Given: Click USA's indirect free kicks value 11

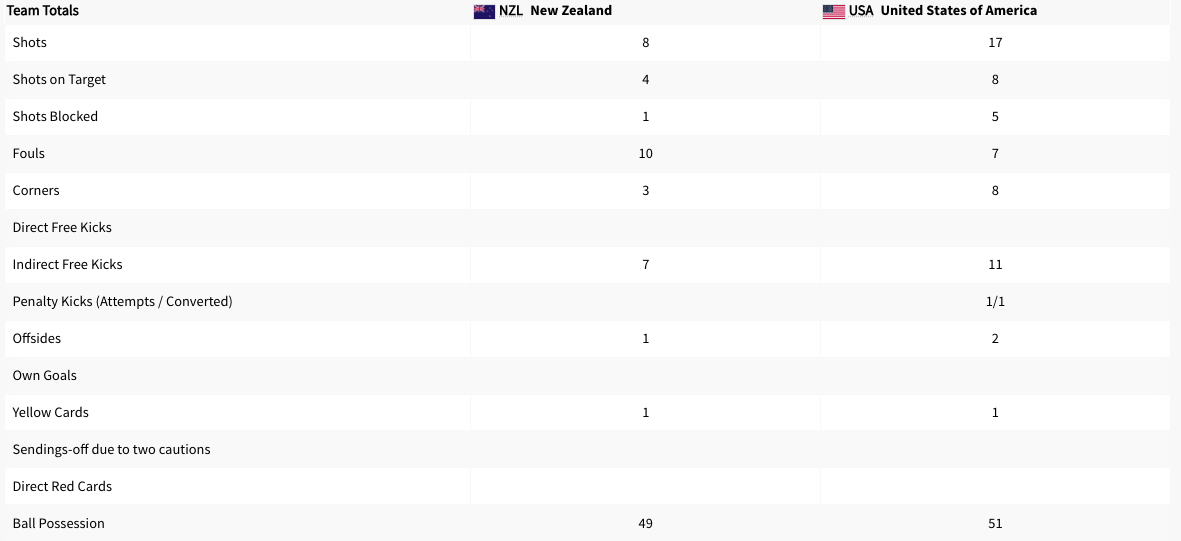Looking at the screenshot, I should [994, 265].
